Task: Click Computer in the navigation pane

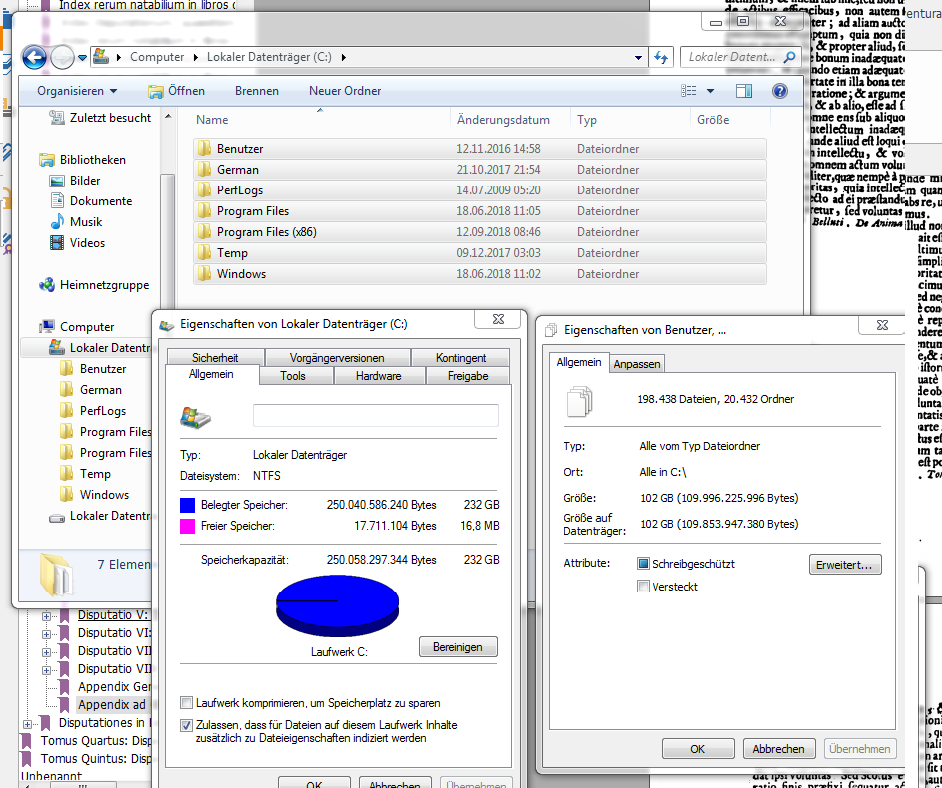Action: coord(87,327)
